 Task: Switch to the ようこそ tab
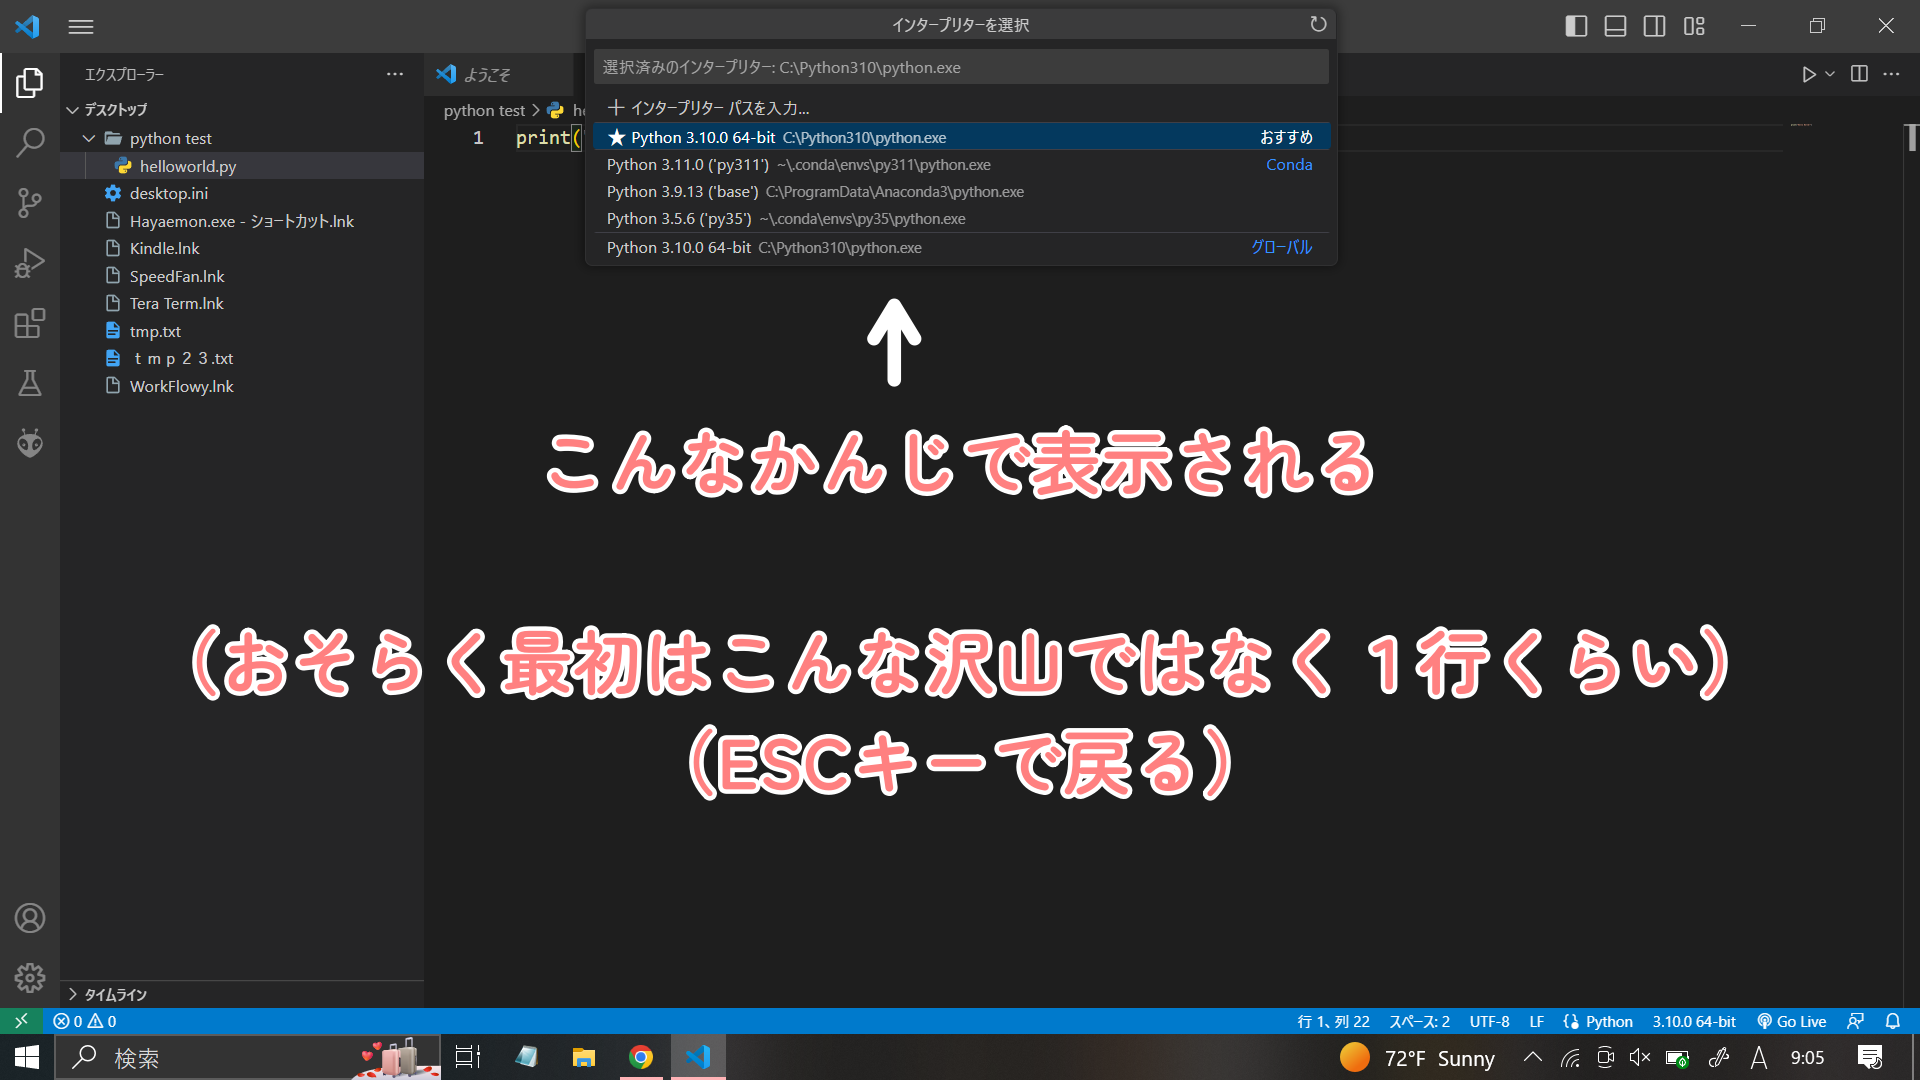485,73
